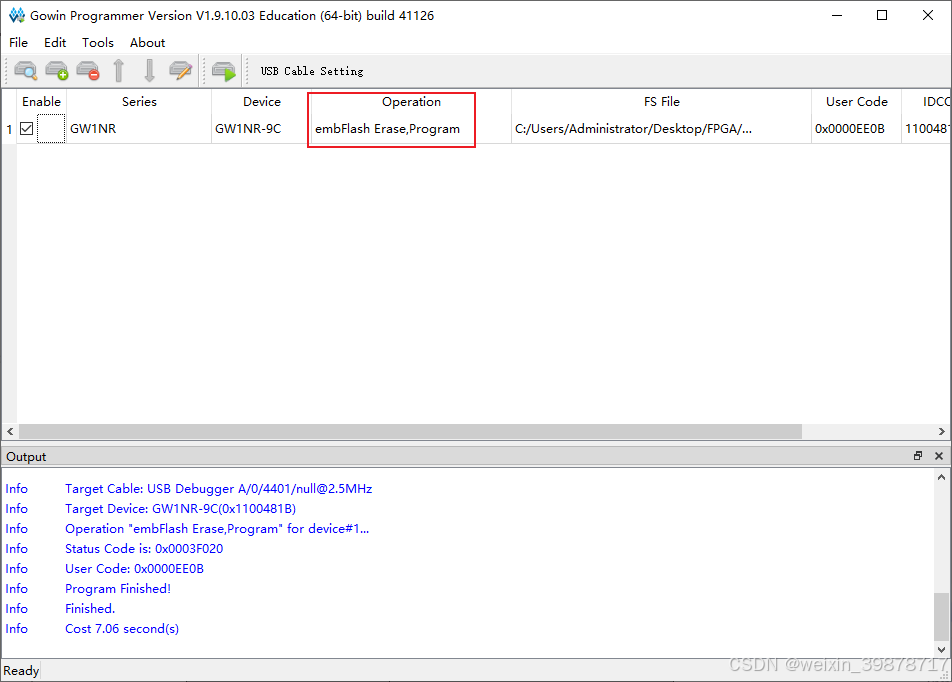Open the File menu
Viewport: 952px width, 682px height.
click(x=18, y=43)
